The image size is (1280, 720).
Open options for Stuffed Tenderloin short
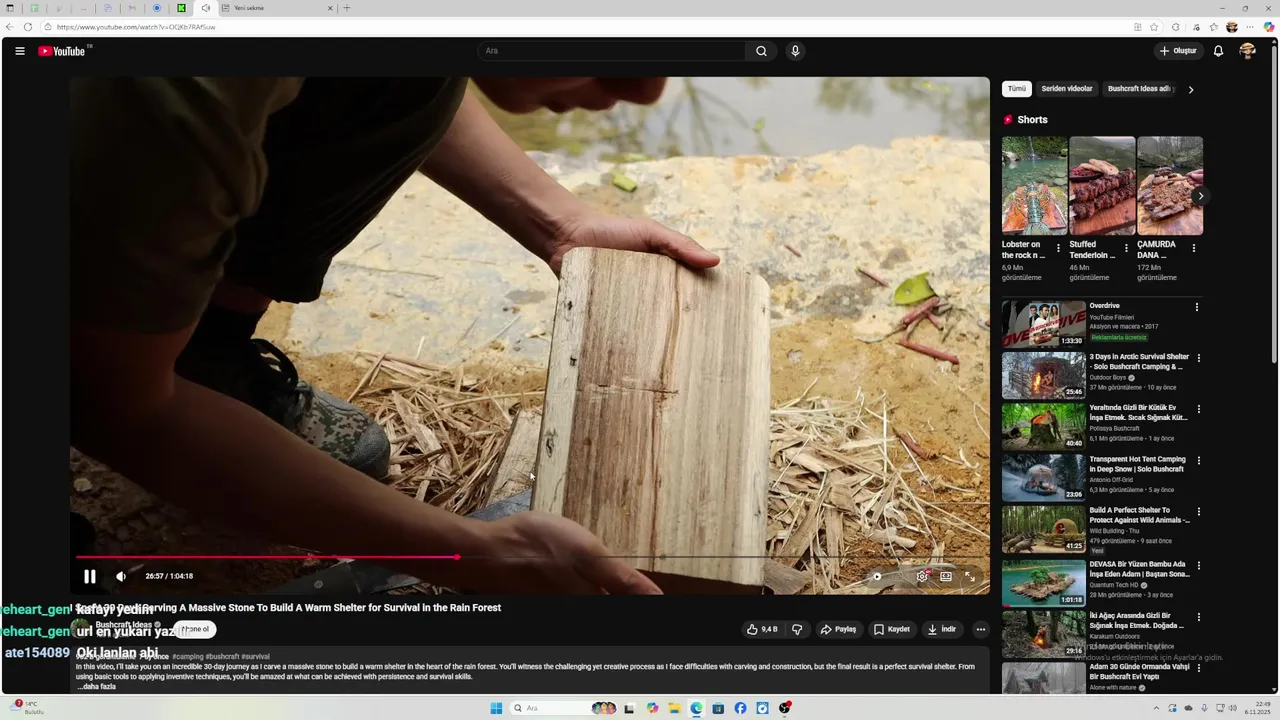pyautogui.click(x=1126, y=248)
